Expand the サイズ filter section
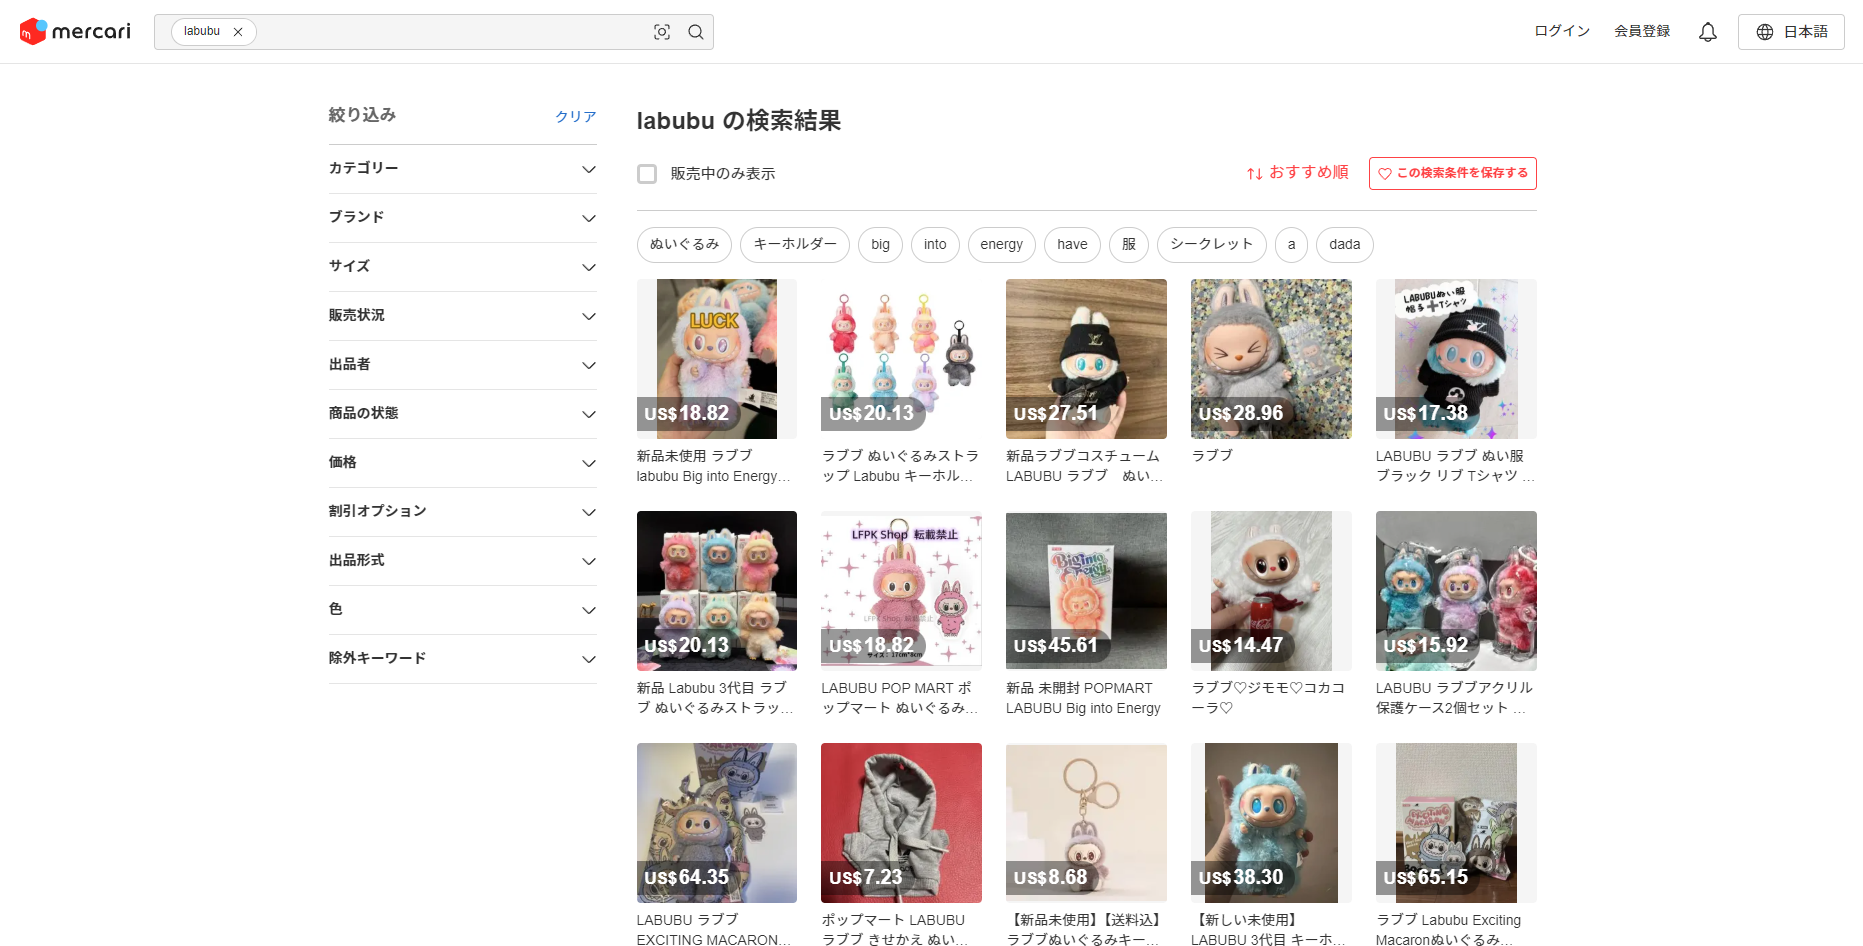 [x=589, y=266]
